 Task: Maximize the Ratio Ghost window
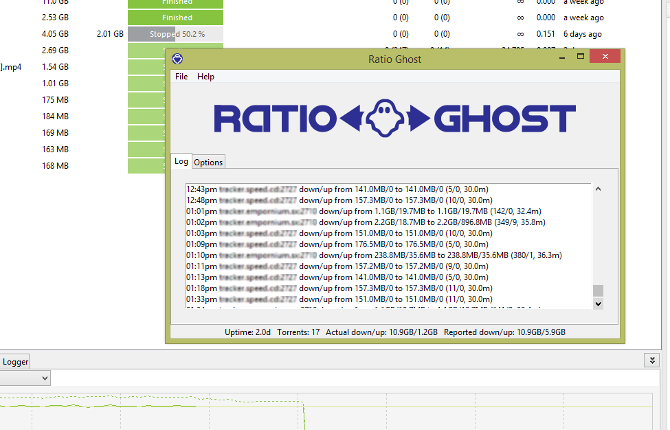pyautogui.click(x=580, y=56)
